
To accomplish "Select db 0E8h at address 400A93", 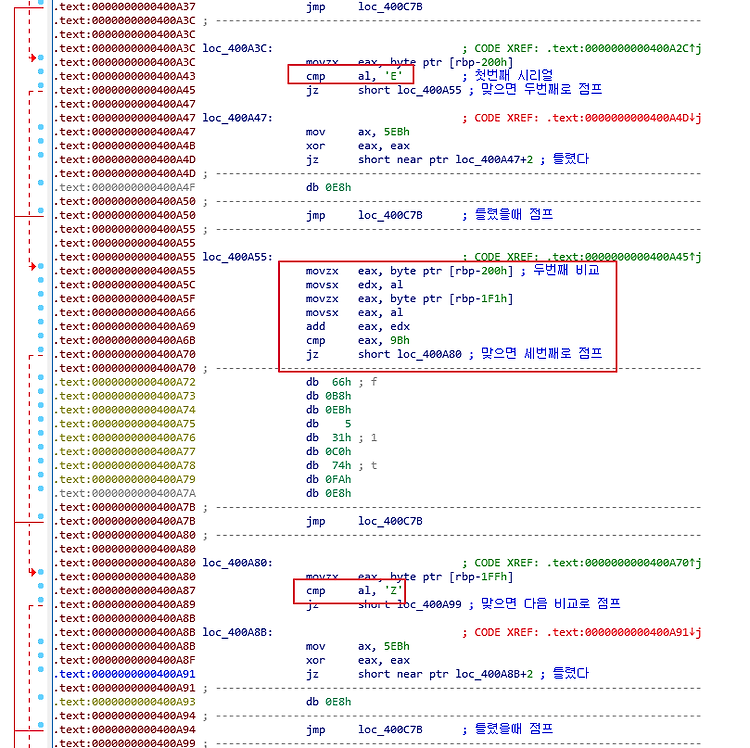I will (328, 701).
